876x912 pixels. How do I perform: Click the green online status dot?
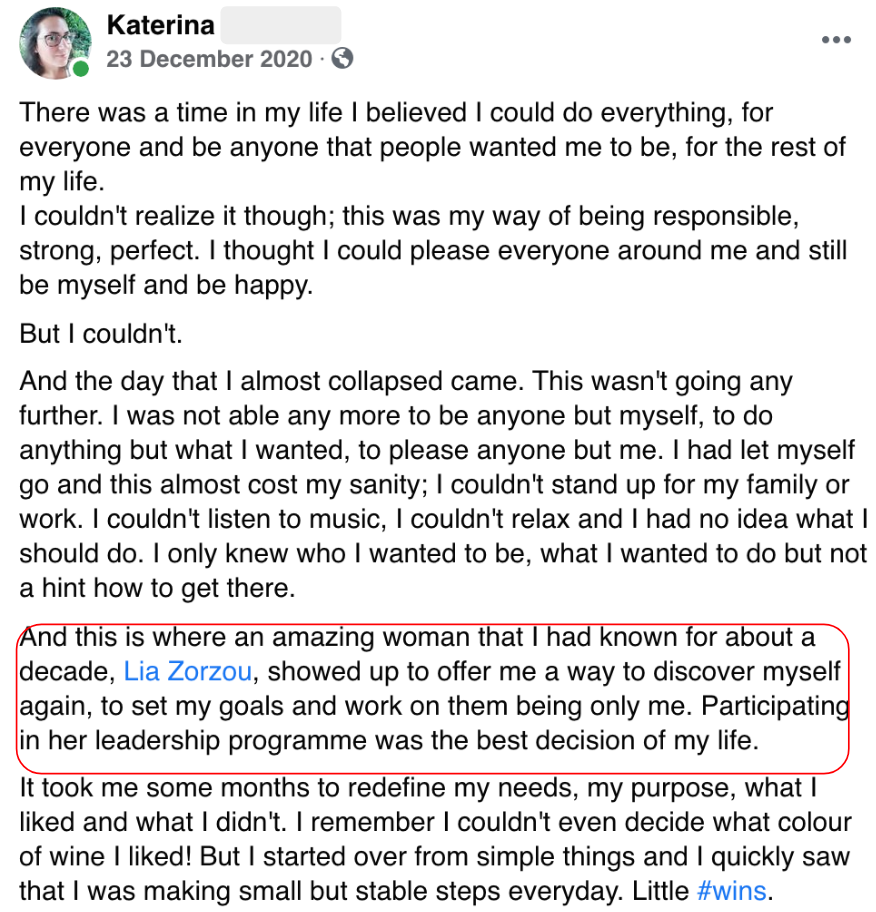coord(81,69)
